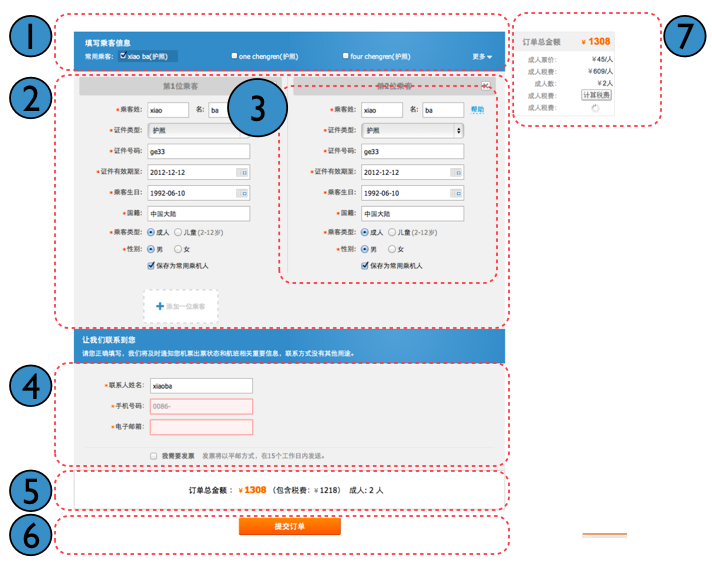712x569 pixels.
Task: Click the close icon on passenger 2 panel
Action: [x=485, y=87]
